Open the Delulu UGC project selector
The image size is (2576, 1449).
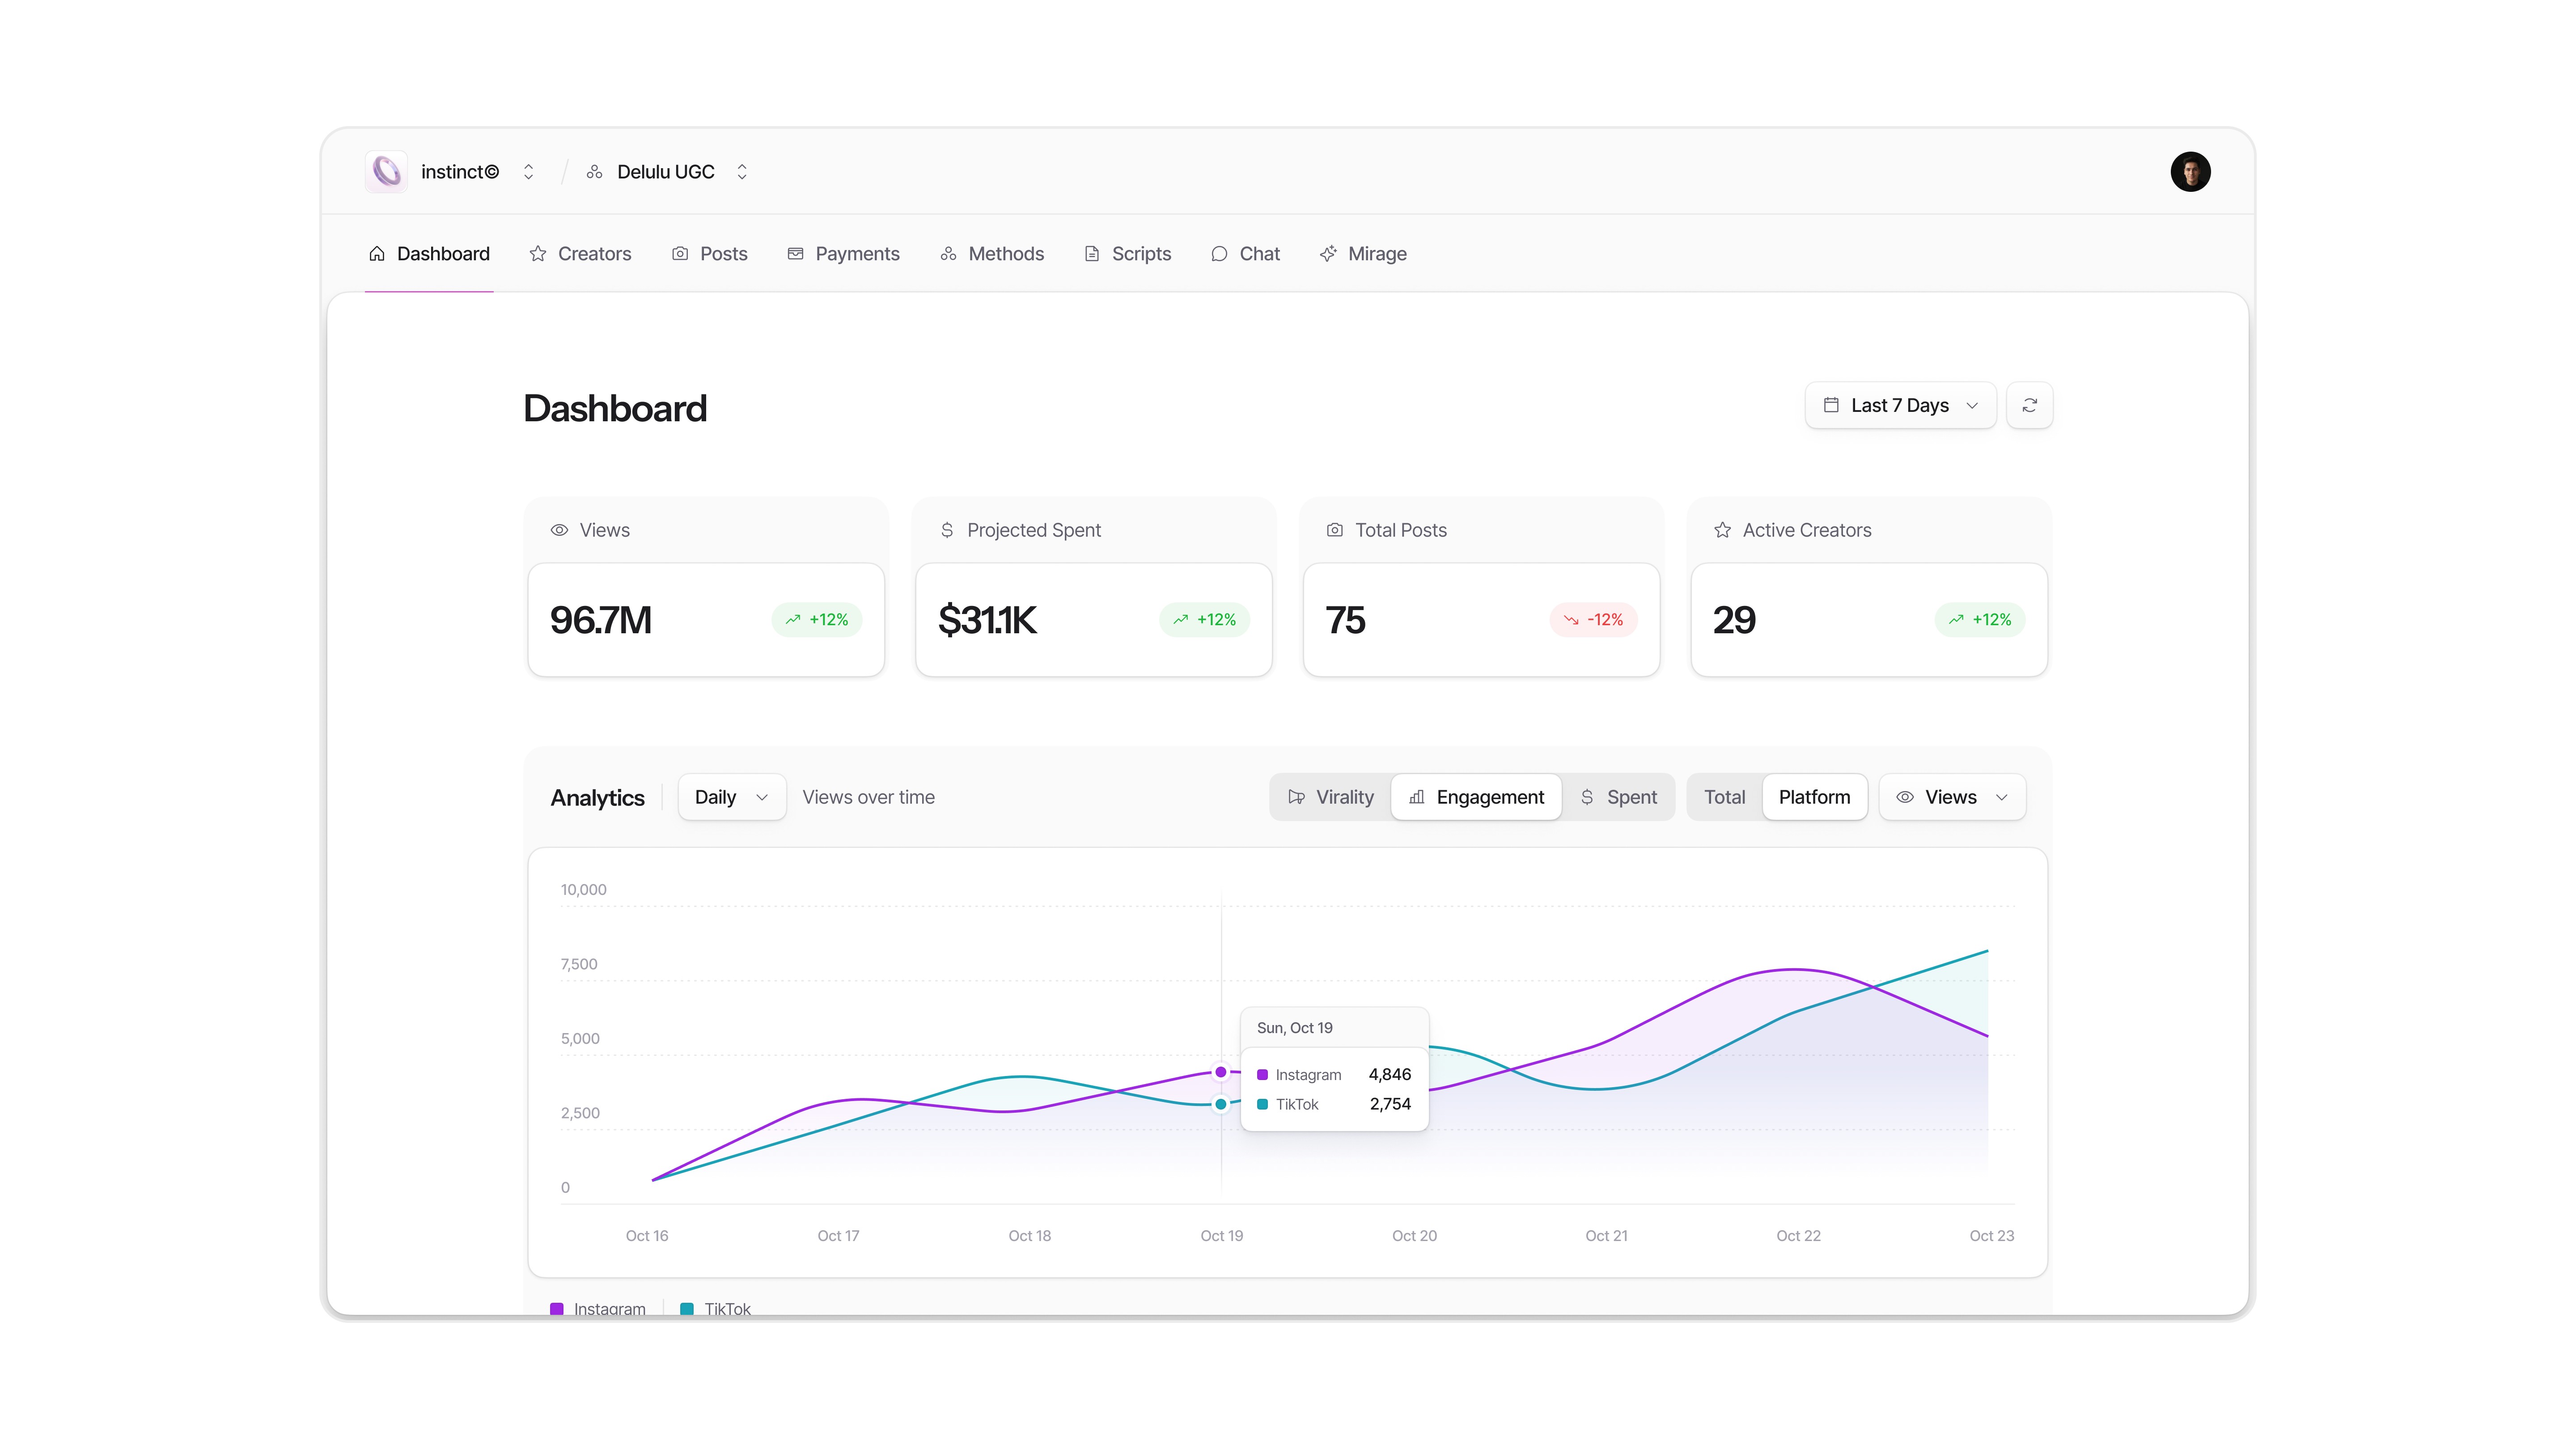click(667, 172)
